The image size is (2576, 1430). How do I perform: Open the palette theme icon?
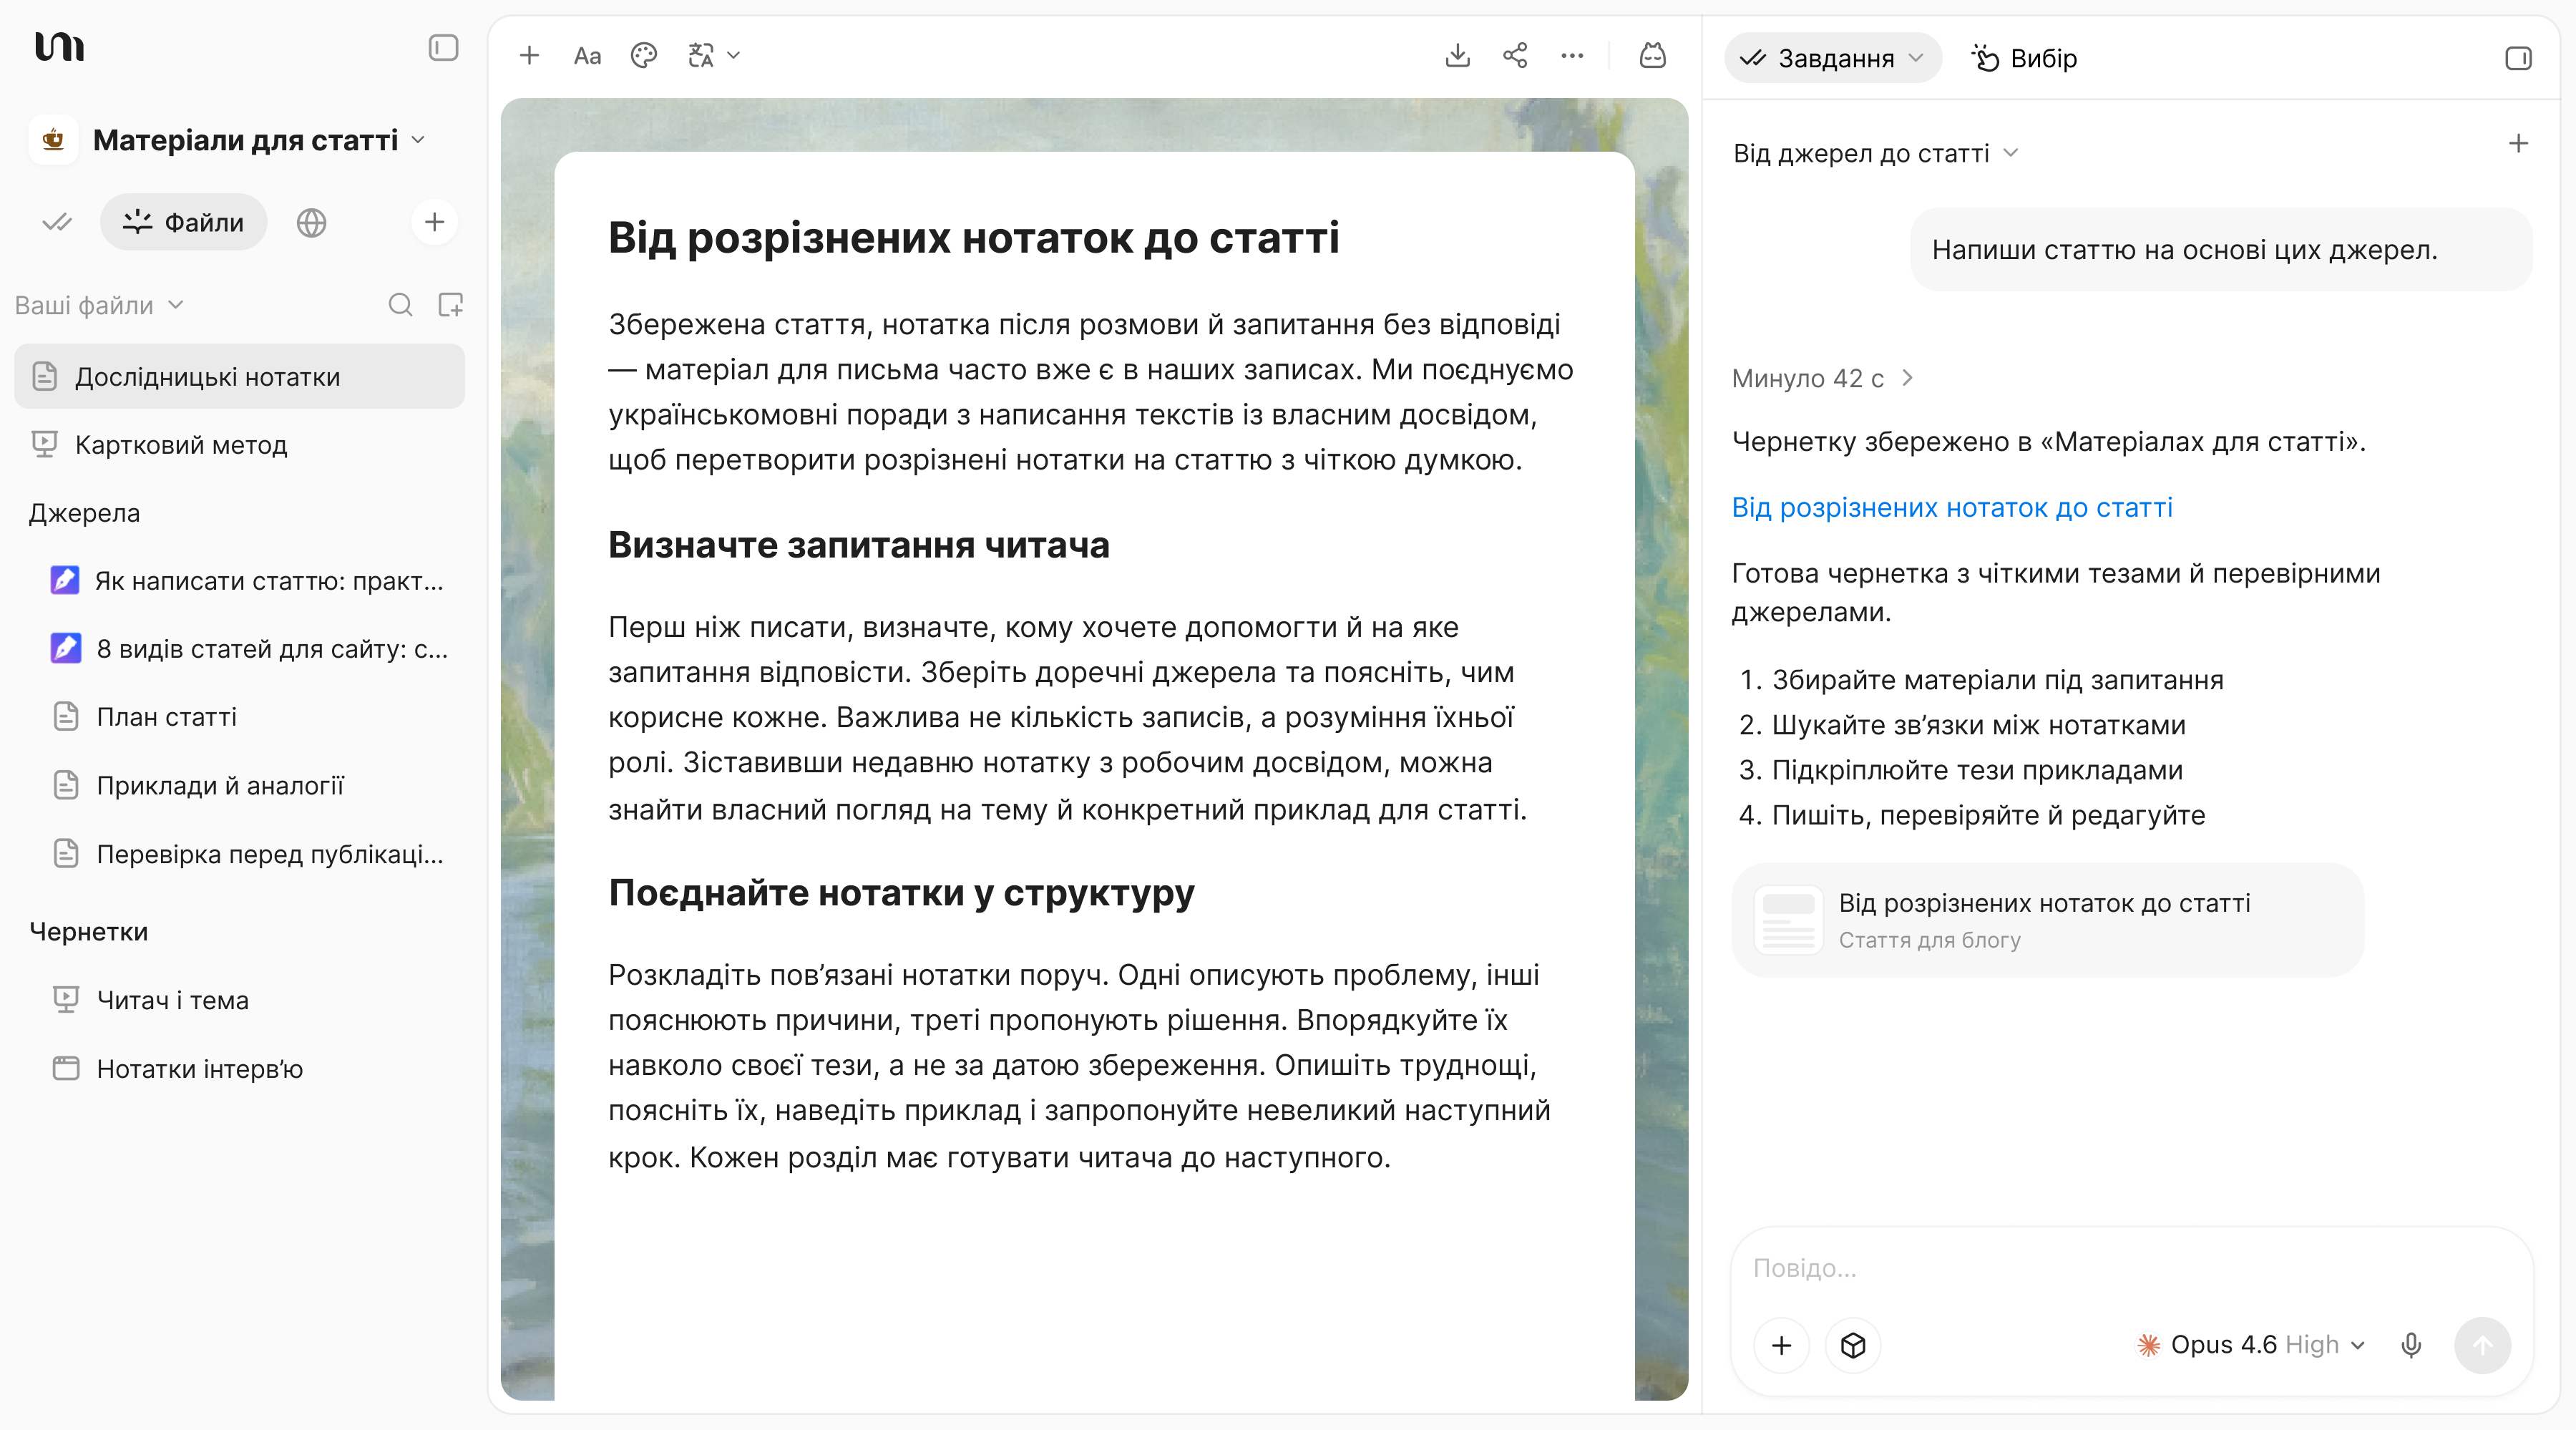644,56
